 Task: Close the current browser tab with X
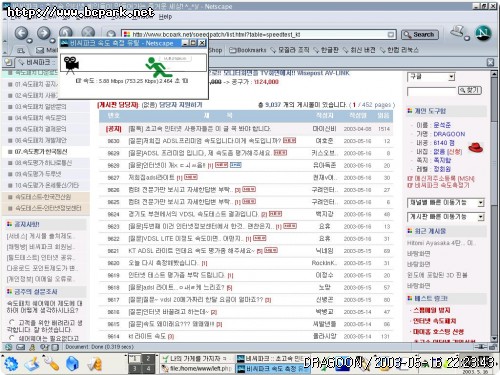click(490, 62)
